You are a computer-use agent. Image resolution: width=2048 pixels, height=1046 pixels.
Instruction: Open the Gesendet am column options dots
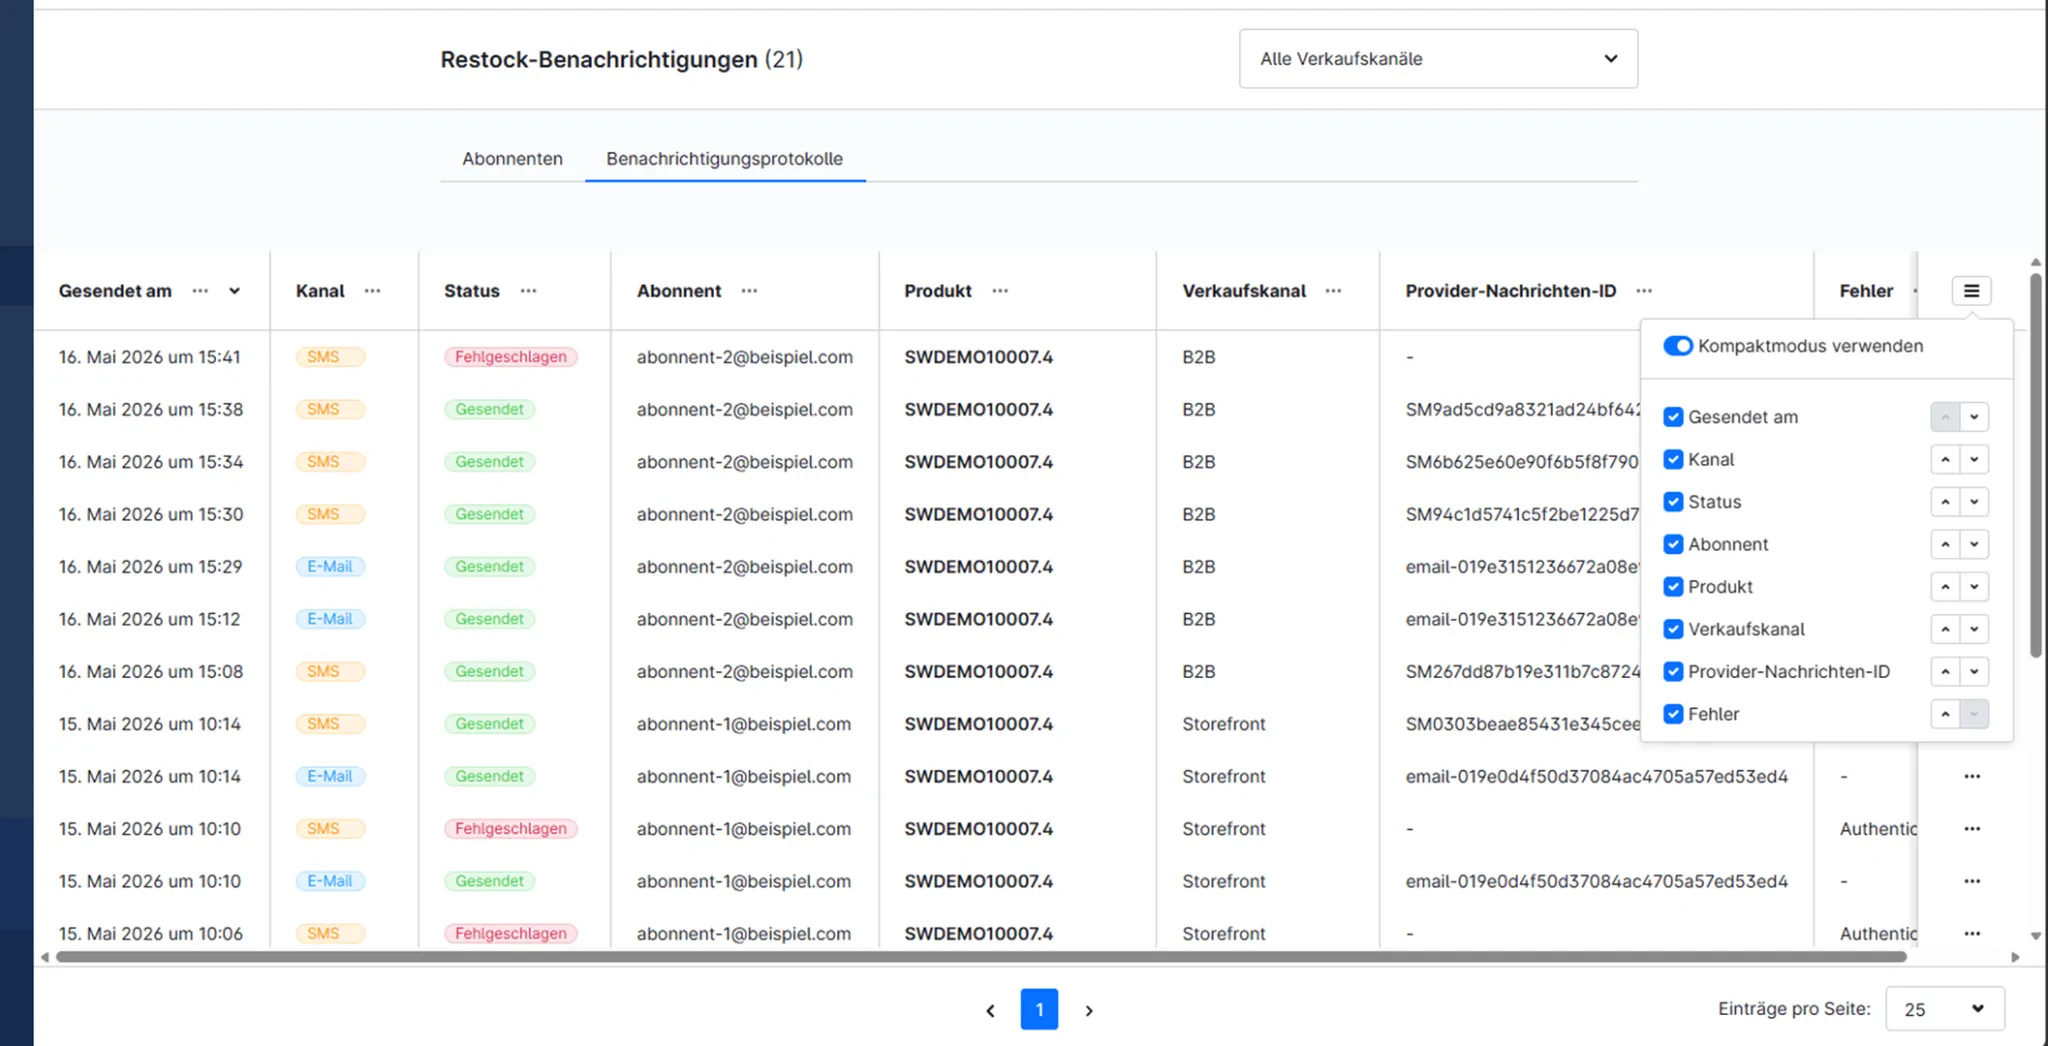pyautogui.click(x=200, y=291)
